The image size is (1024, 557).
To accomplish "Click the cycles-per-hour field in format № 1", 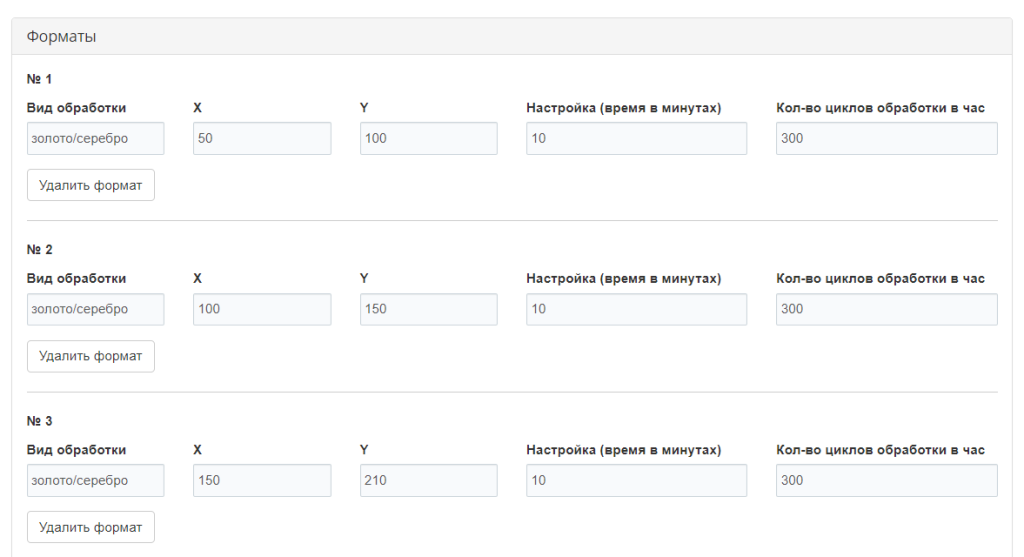I will click(886, 139).
